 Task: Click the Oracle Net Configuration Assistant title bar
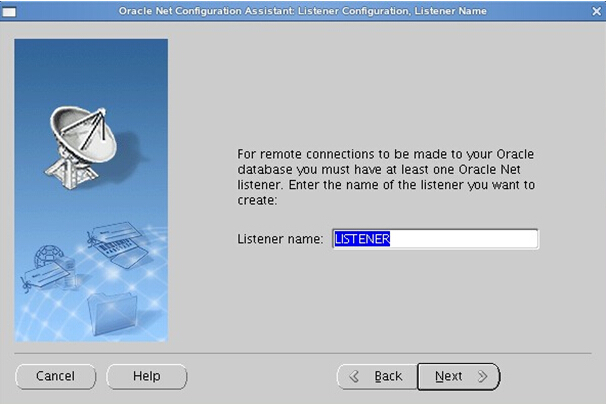pyautogui.click(x=302, y=10)
